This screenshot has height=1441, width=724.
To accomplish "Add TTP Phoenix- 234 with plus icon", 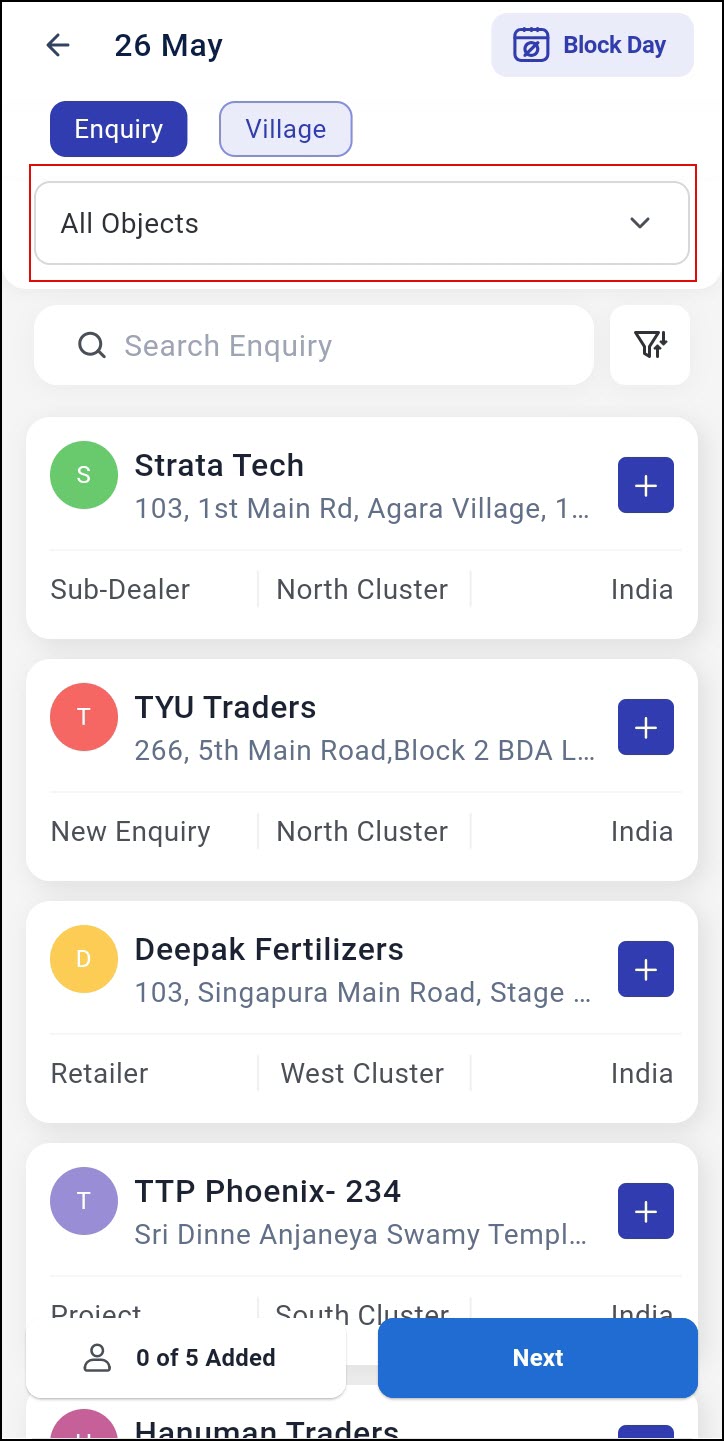I will [646, 1212].
